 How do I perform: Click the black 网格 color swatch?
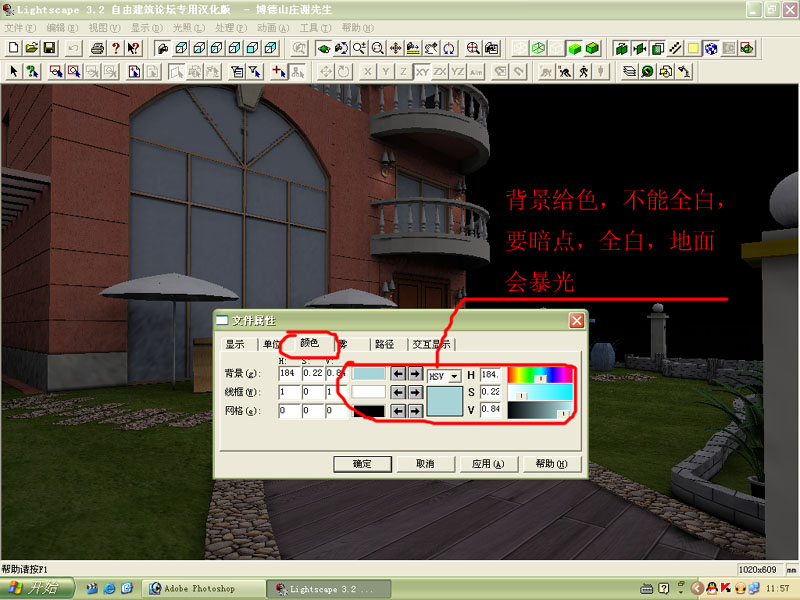point(369,411)
